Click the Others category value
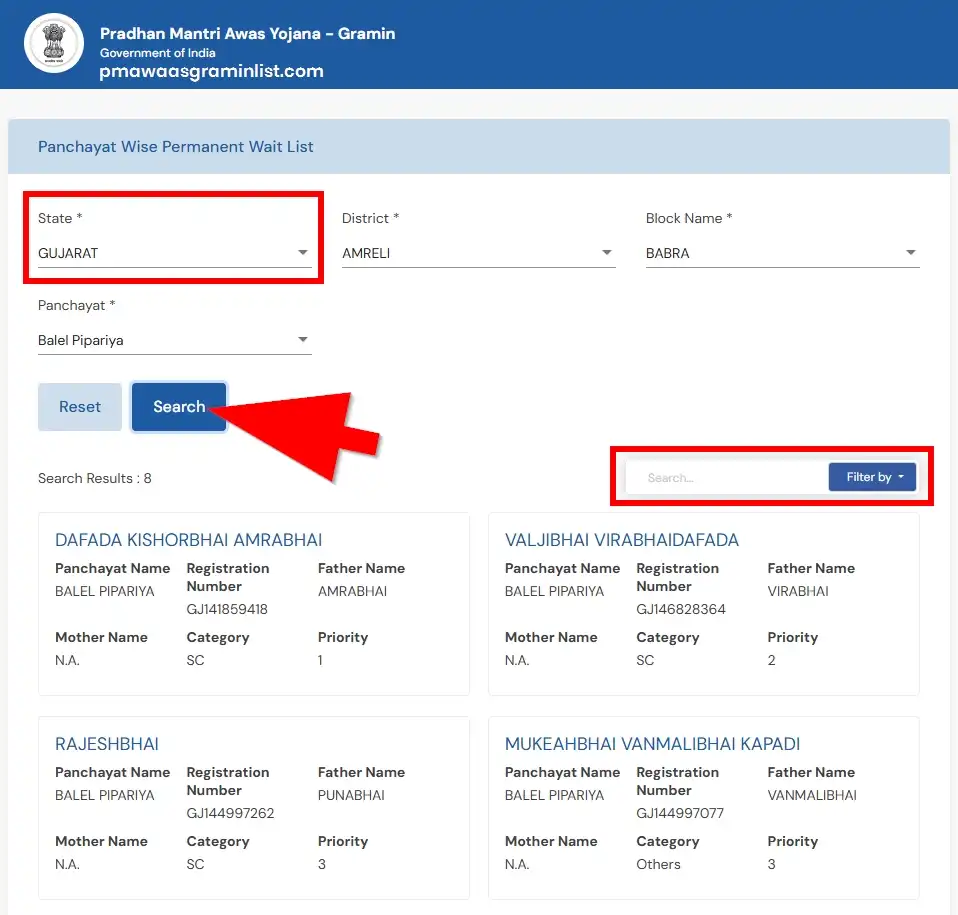This screenshot has width=958, height=915. tap(658, 864)
